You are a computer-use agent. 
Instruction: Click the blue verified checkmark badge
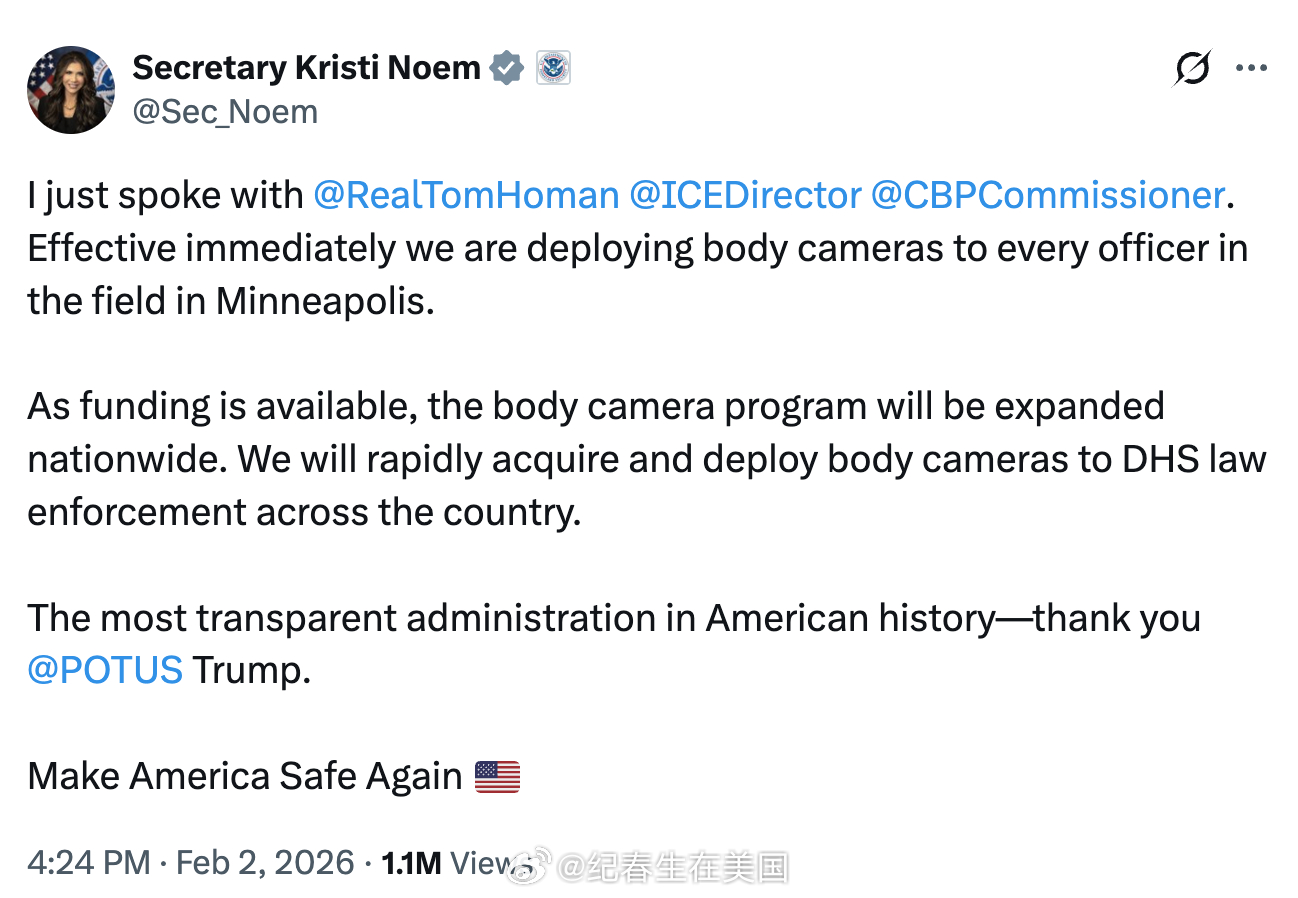[508, 68]
